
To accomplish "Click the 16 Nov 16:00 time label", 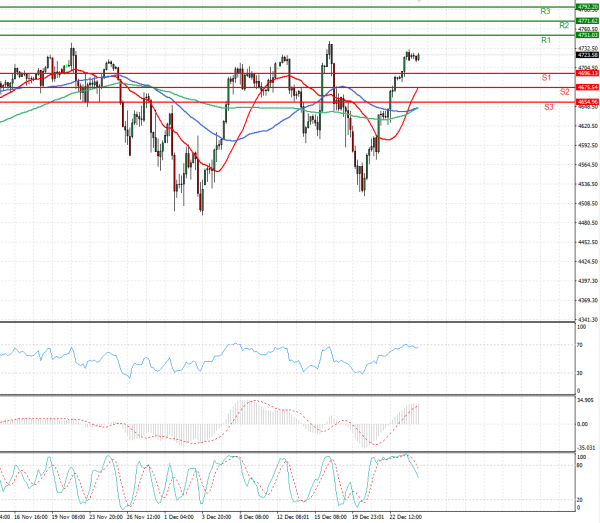I will point(31,517).
